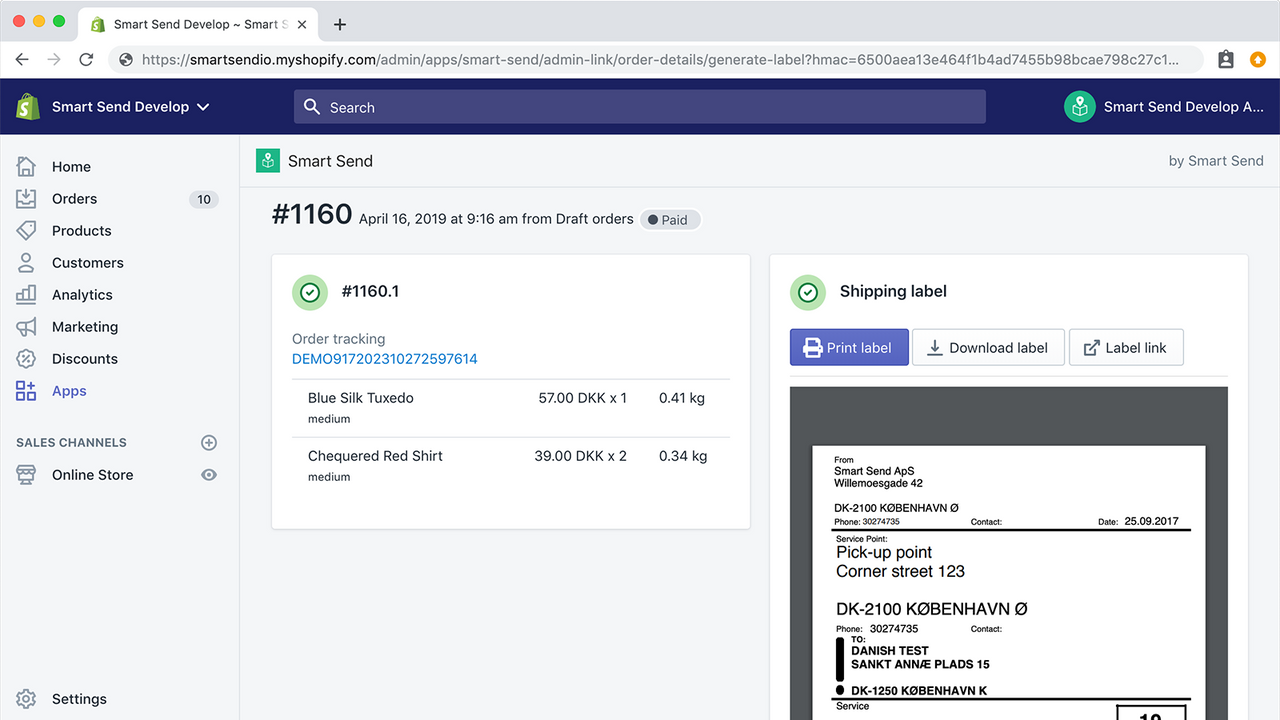The width and height of the screenshot is (1280, 720).
Task: Click the search magnifier icon
Action: coord(312,107)
